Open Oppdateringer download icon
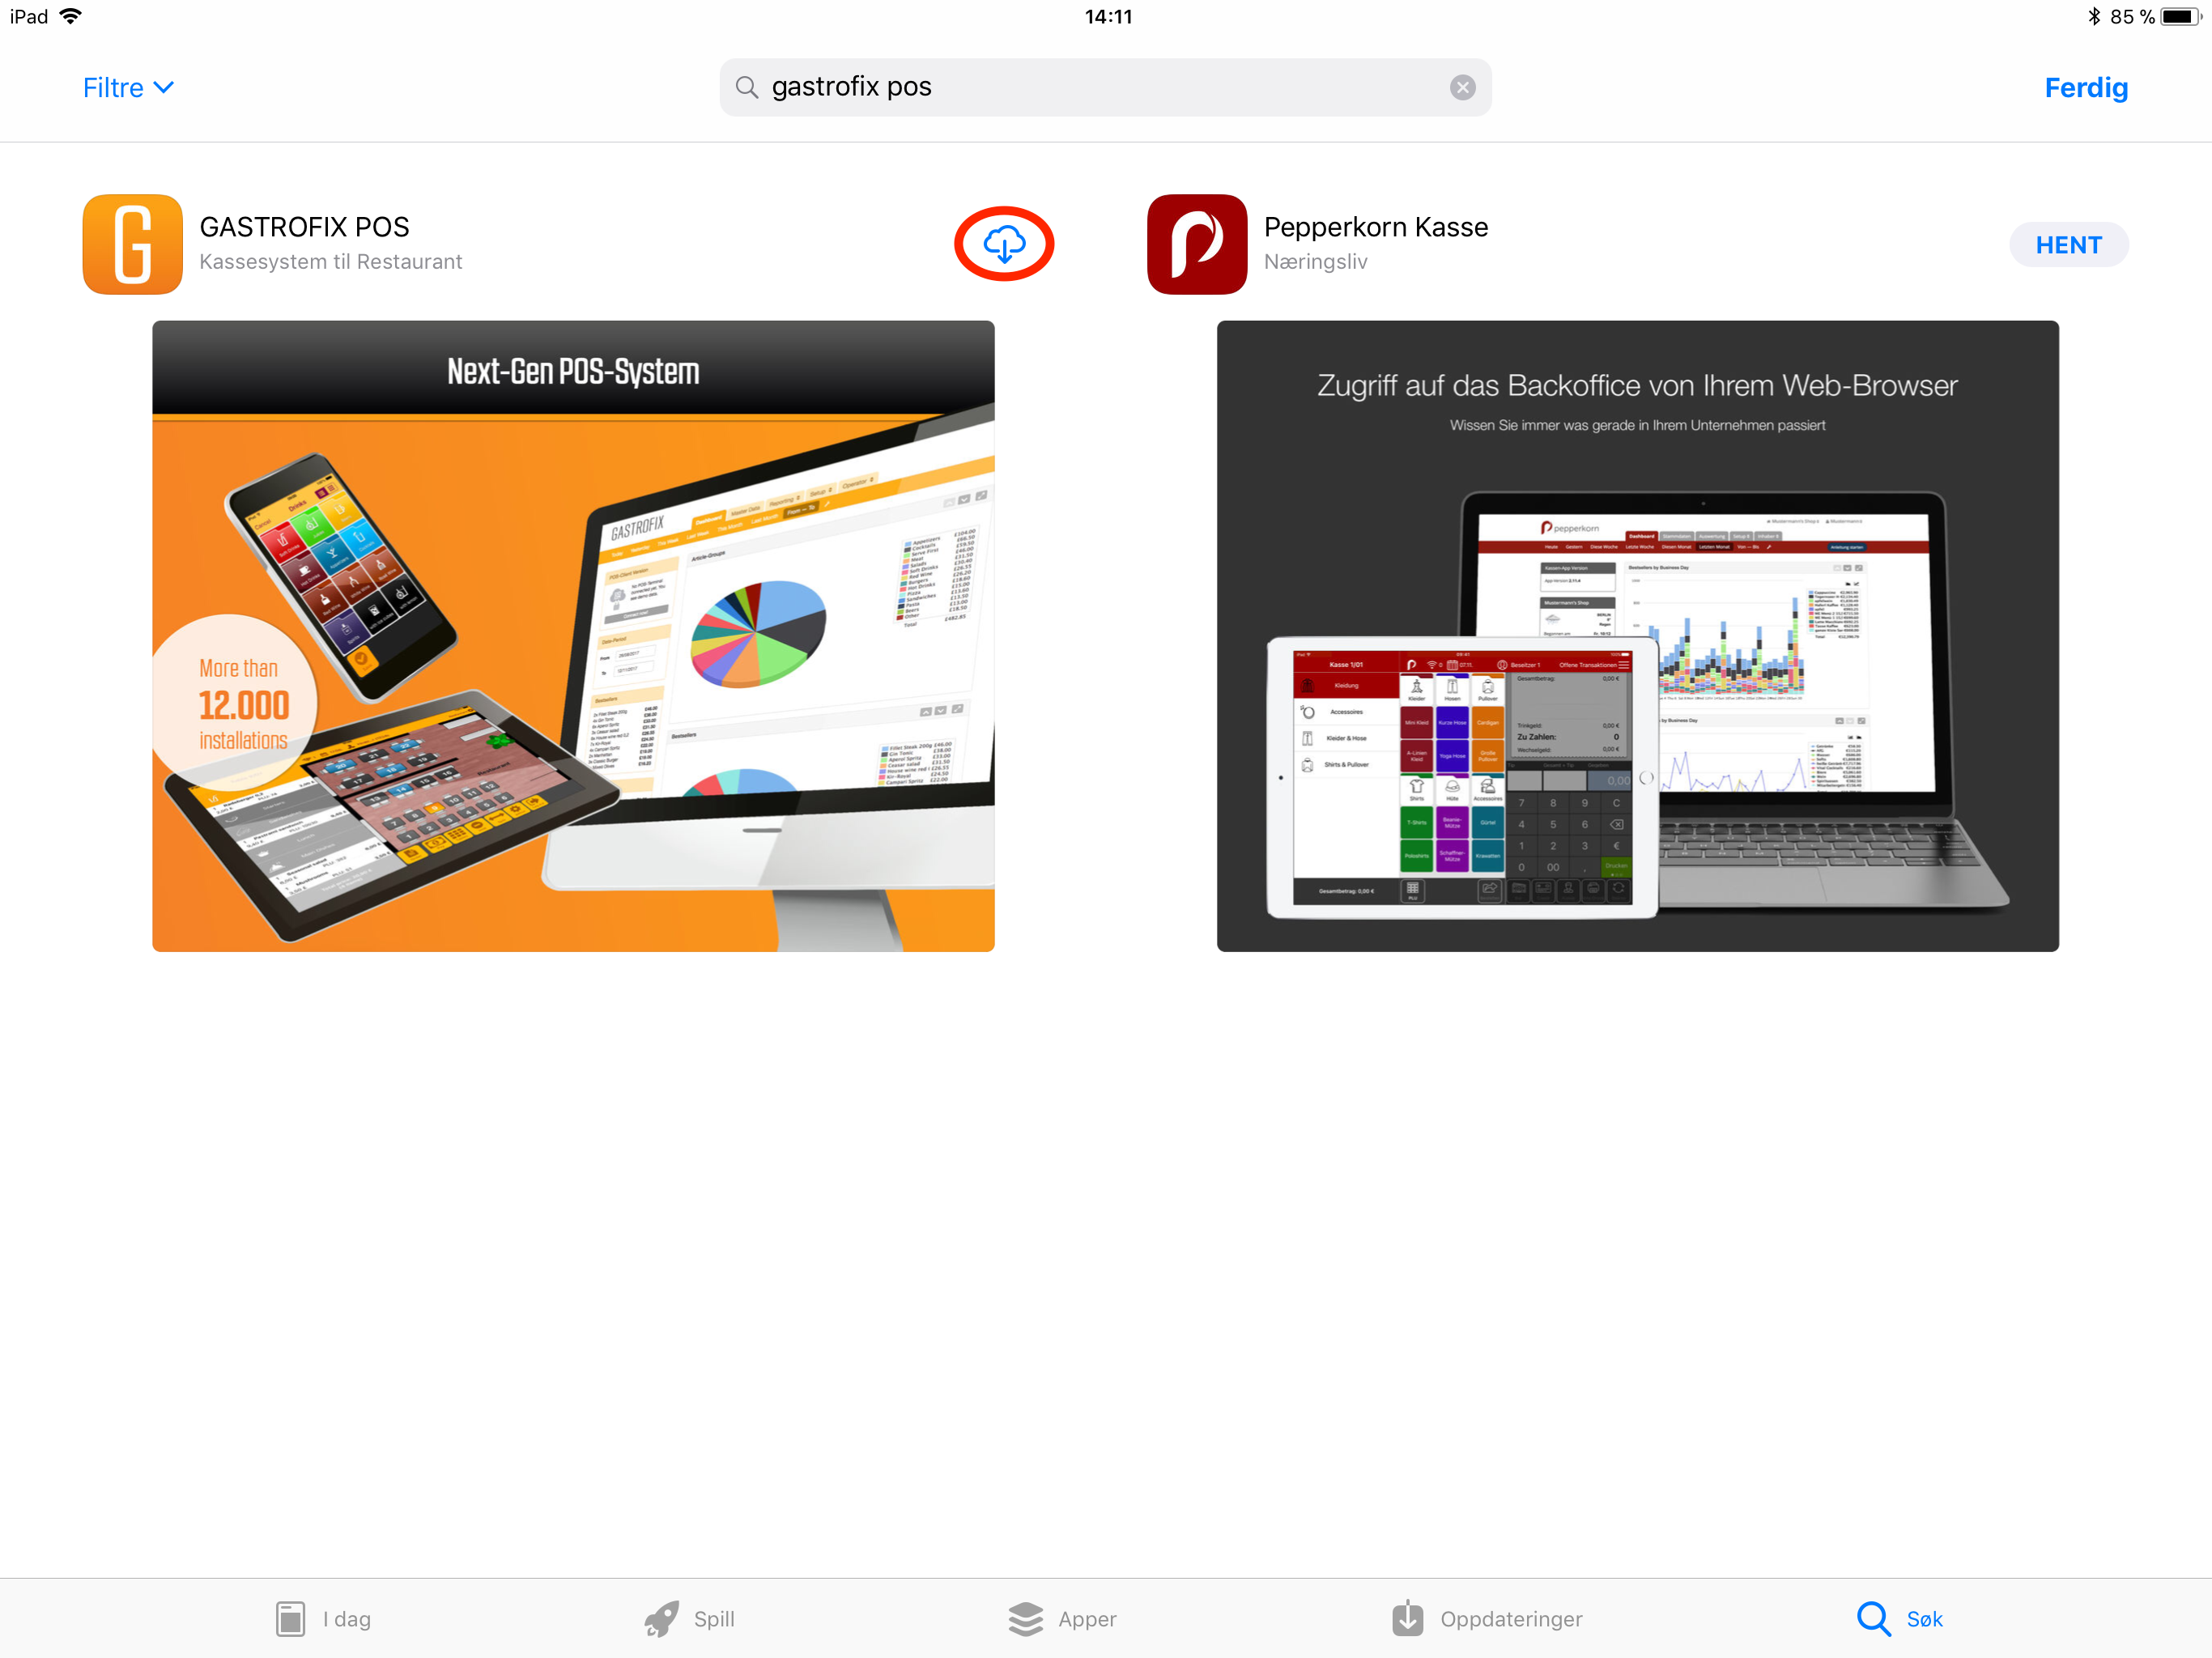The image size is (2212, 1658). tap(1408, 1615)
